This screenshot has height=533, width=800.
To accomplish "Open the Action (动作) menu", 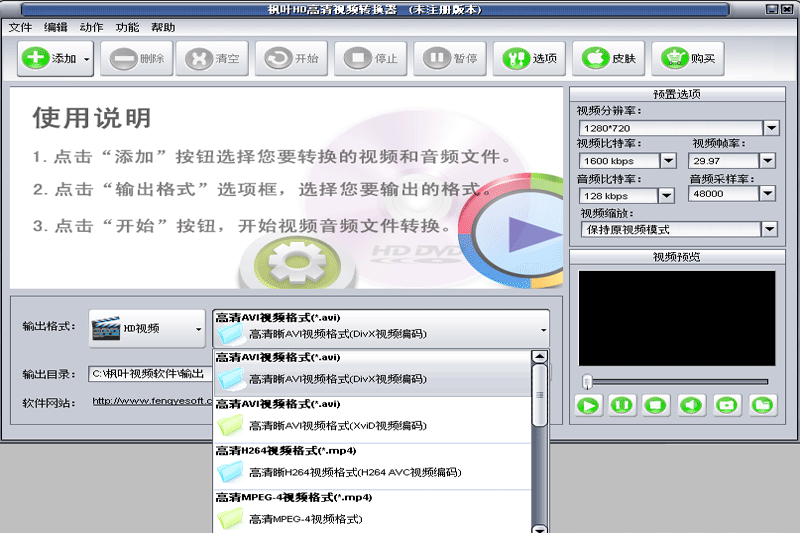I will [x=91, y=28].
